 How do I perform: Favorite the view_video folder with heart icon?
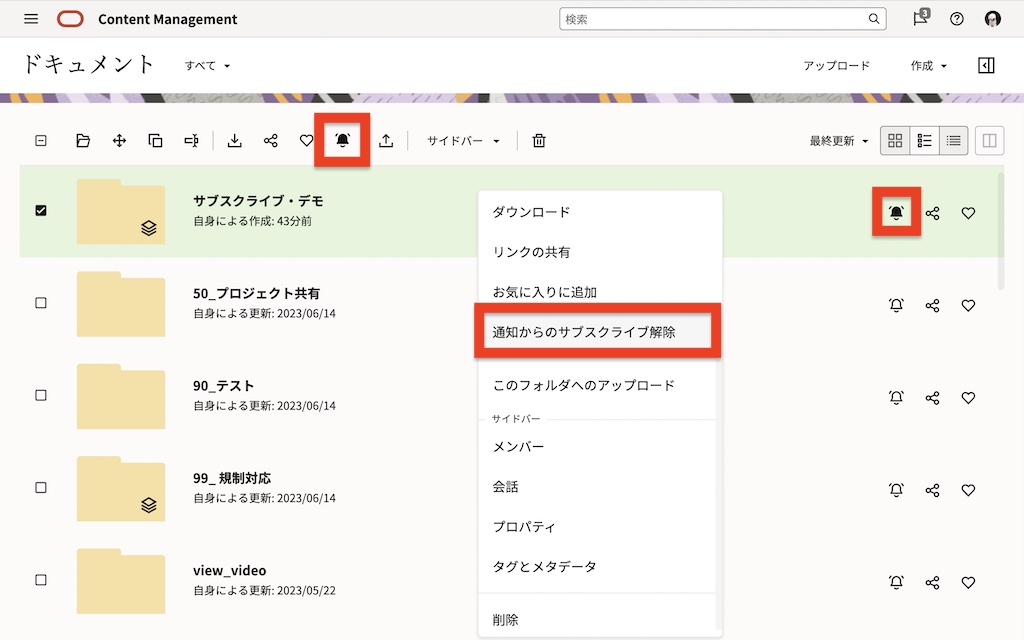968,582
